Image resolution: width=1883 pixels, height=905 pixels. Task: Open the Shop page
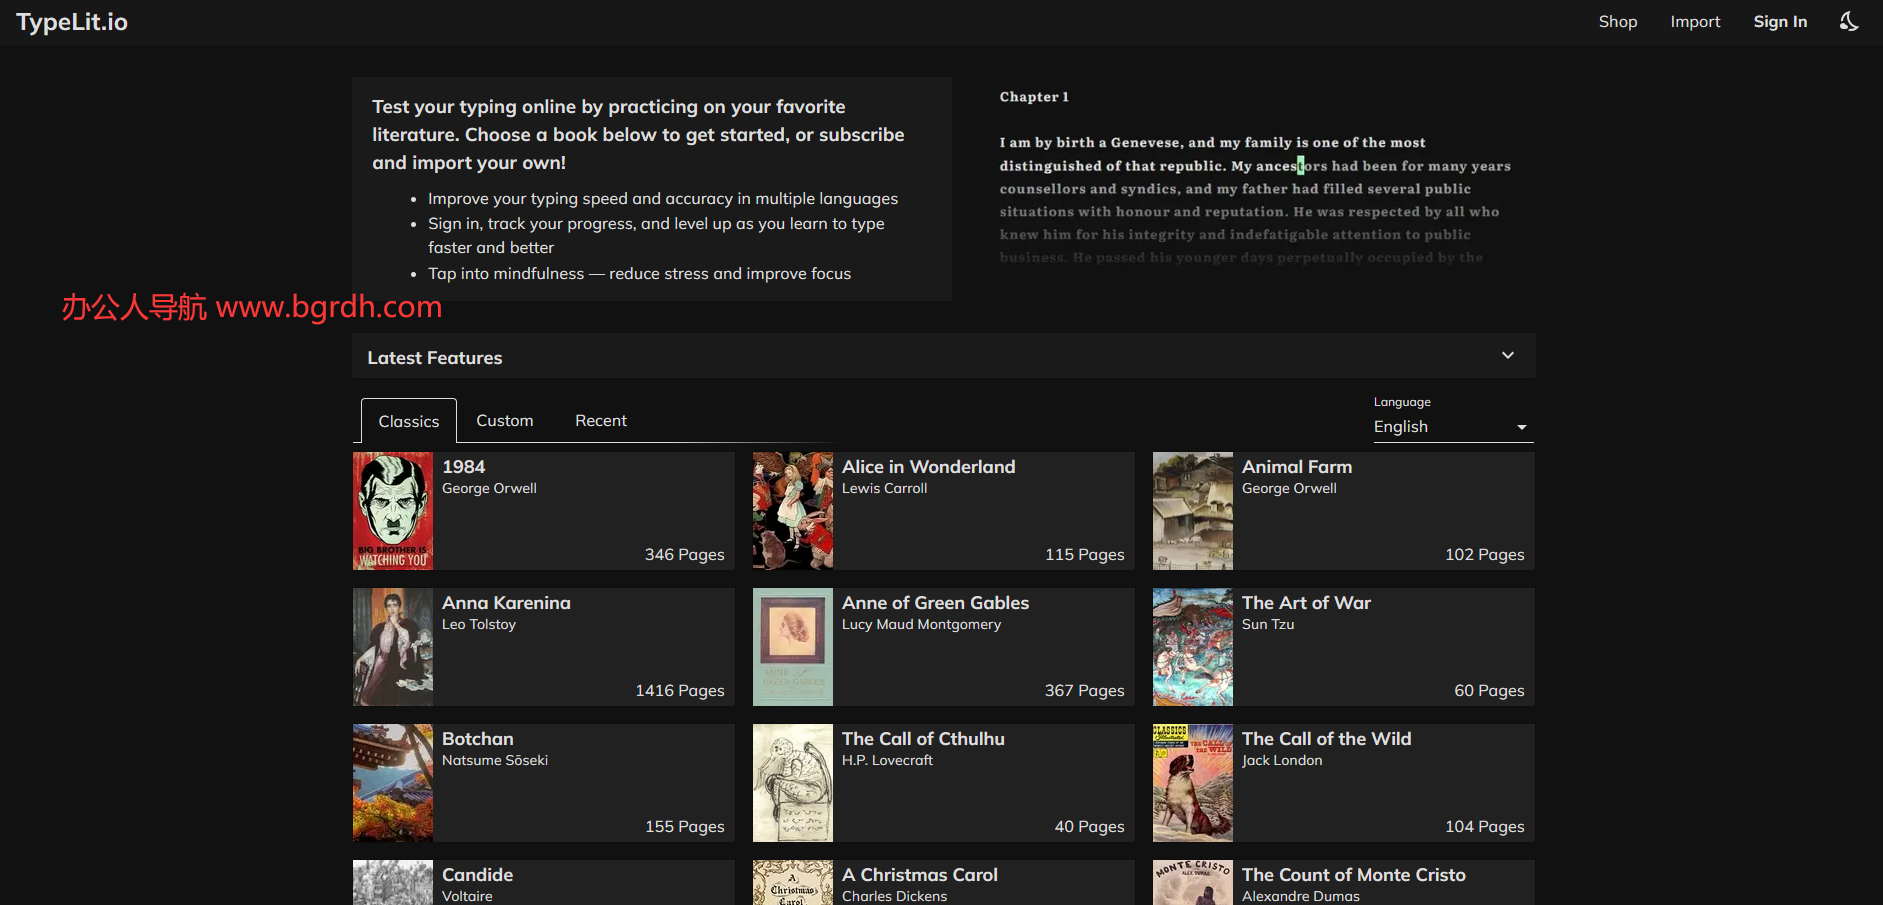pyautogui.click(x=1617, y=22)
